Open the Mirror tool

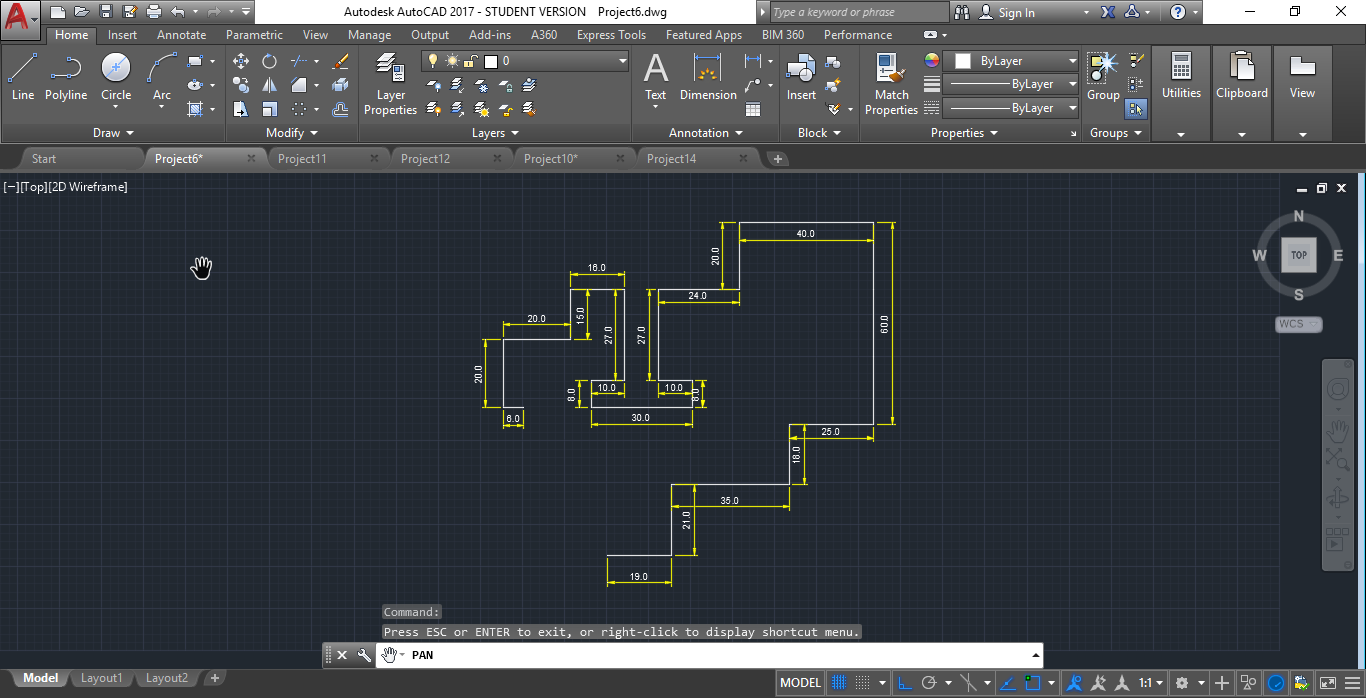click(x=270, y=84)
